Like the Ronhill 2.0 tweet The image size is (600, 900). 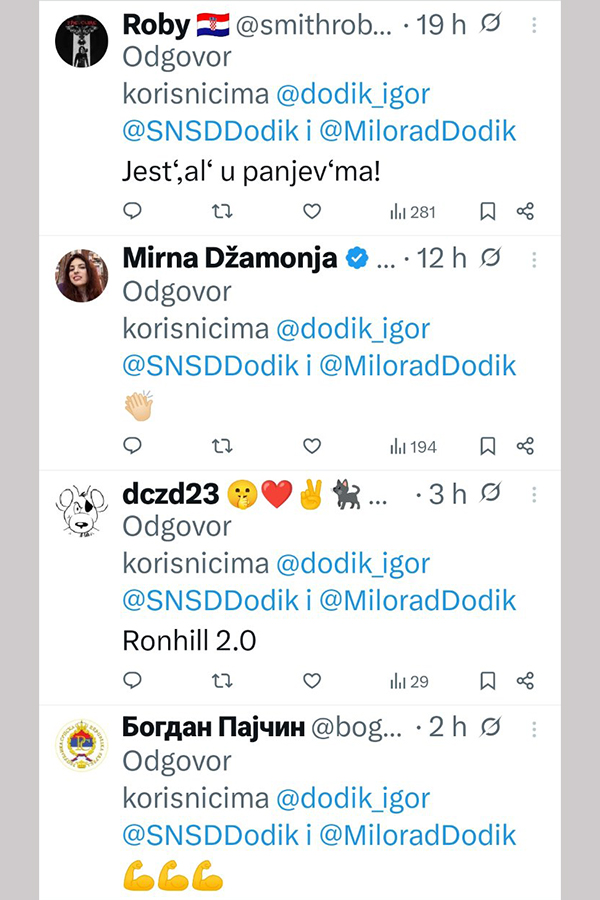click(312, 681)
